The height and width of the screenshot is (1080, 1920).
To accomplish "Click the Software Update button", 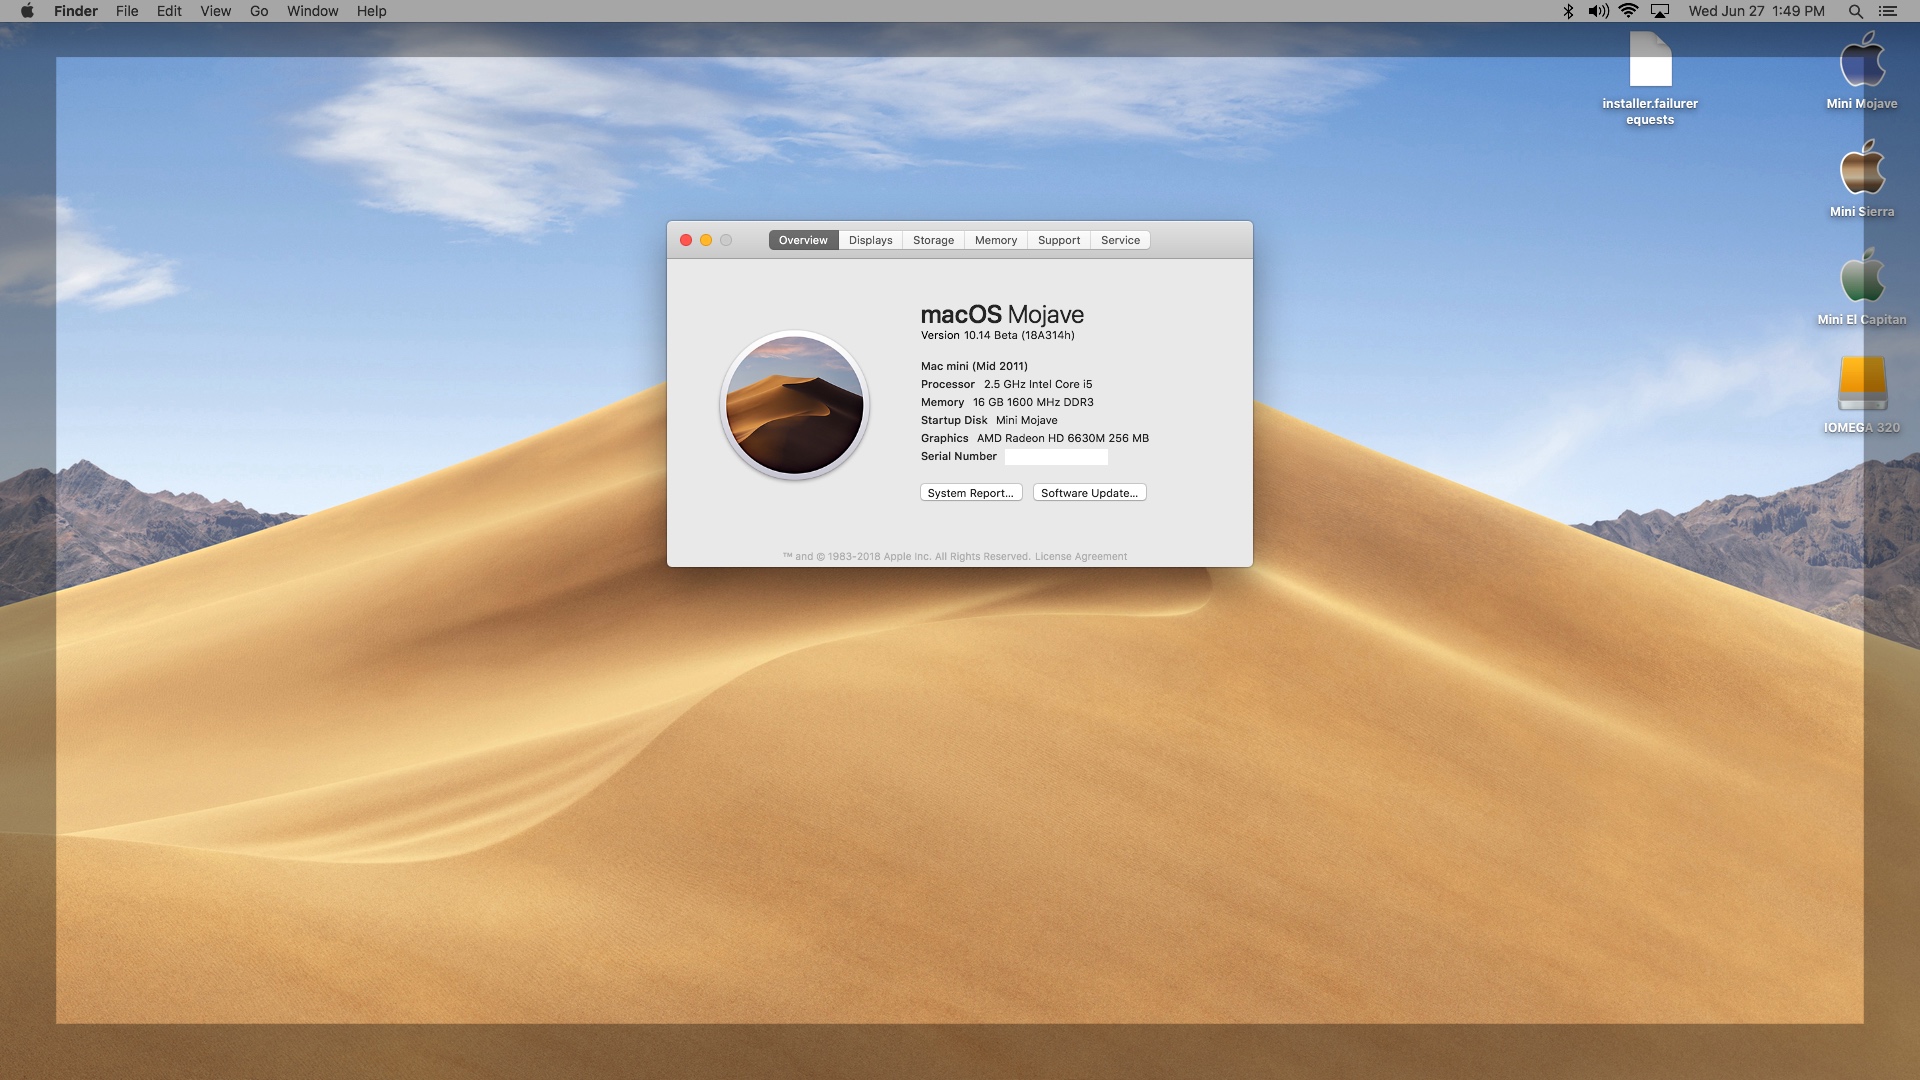I will coord(1089,492).
